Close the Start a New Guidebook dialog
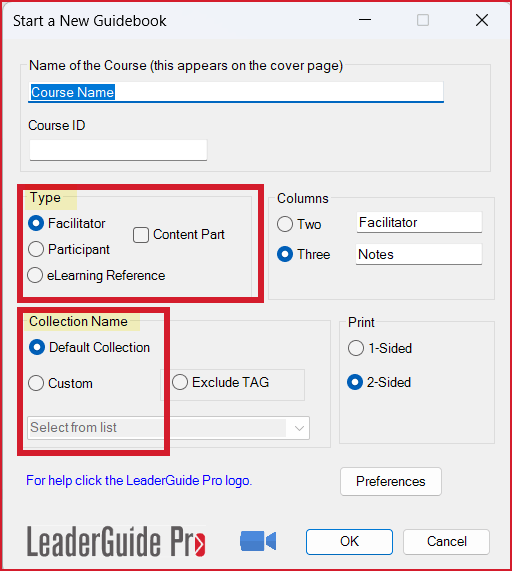 (x=482, y=20)
